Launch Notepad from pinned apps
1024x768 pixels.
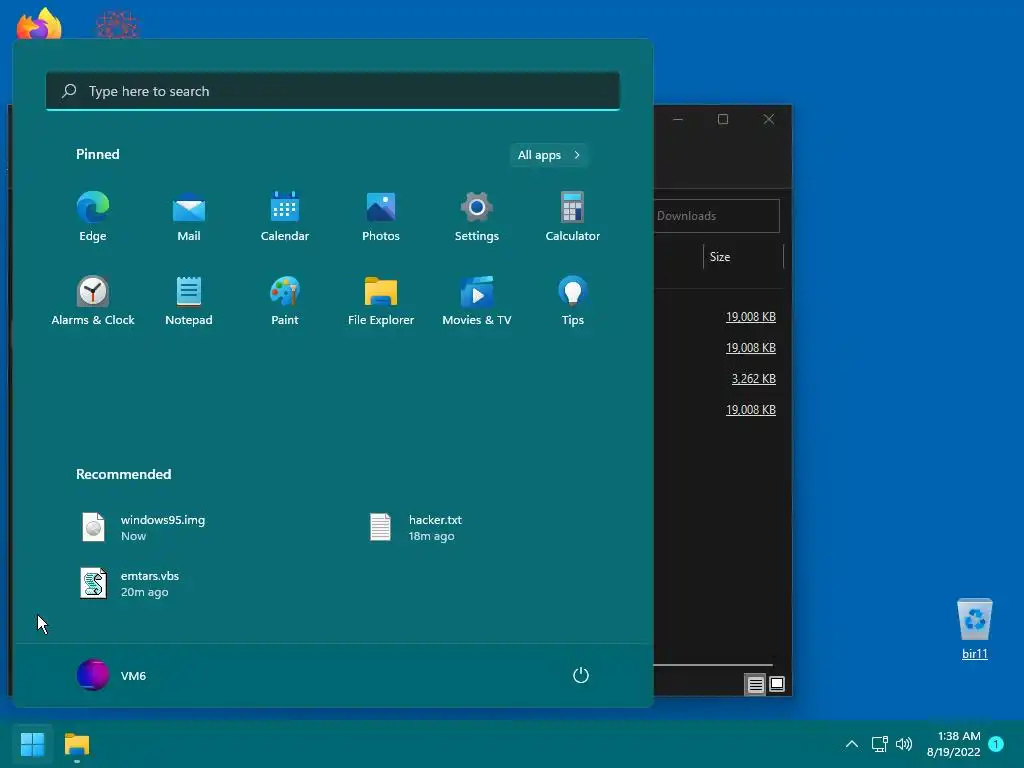point(189,301)
